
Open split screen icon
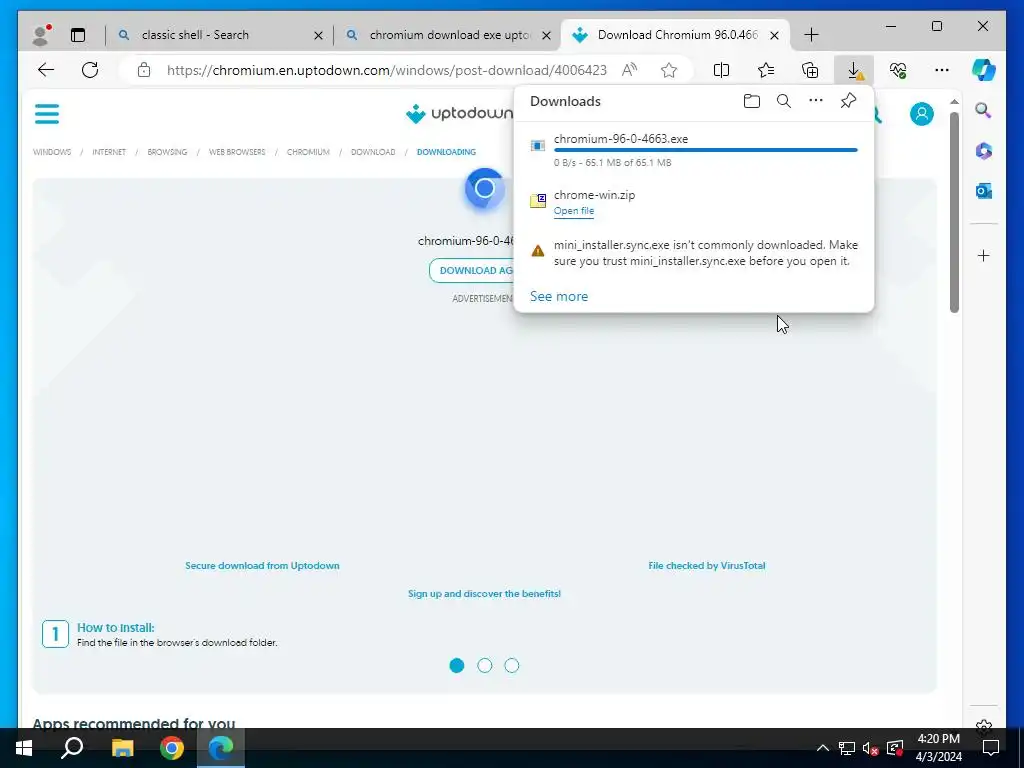click(x=722, y=70)
